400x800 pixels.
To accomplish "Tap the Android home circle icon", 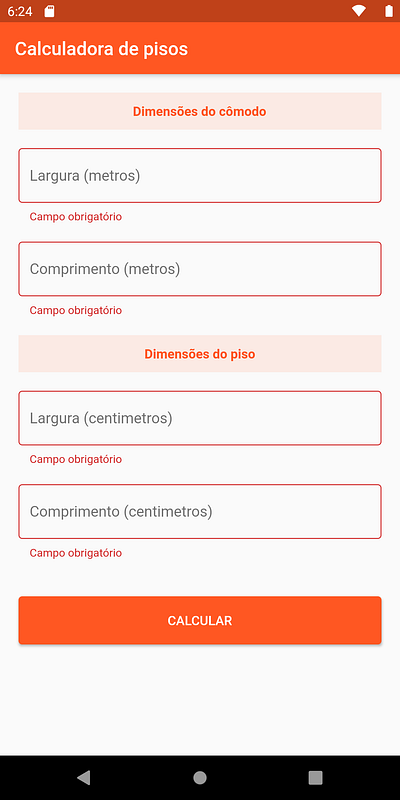I will coord(200,777).
